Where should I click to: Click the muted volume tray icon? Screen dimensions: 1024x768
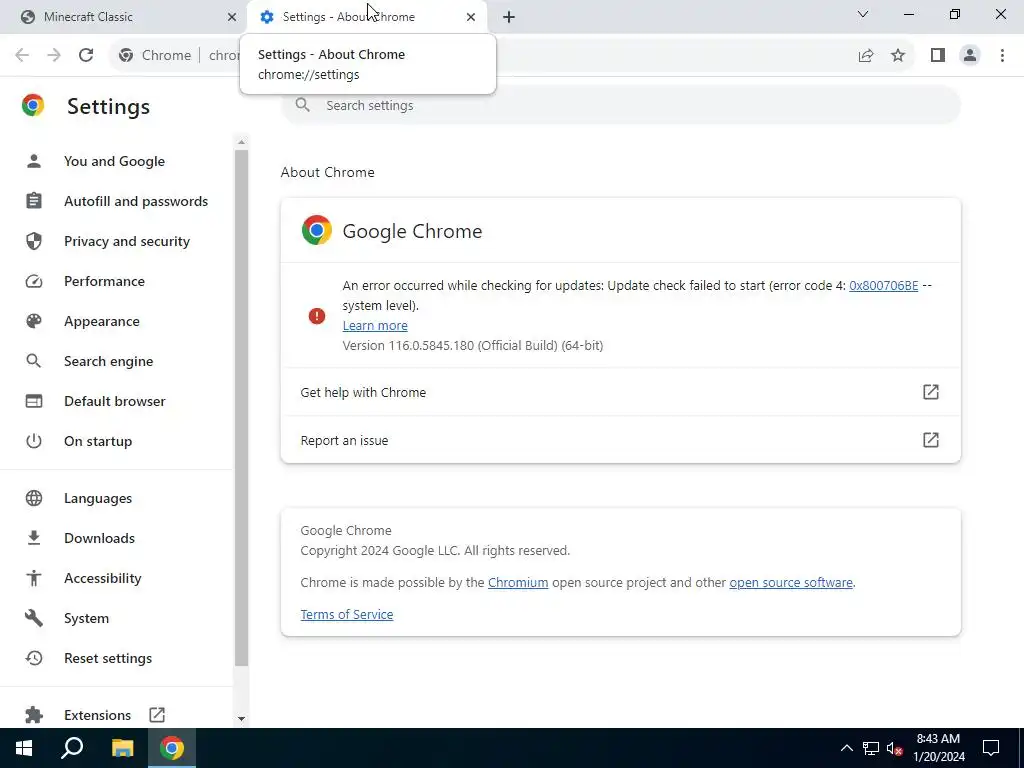coord(894,748)
